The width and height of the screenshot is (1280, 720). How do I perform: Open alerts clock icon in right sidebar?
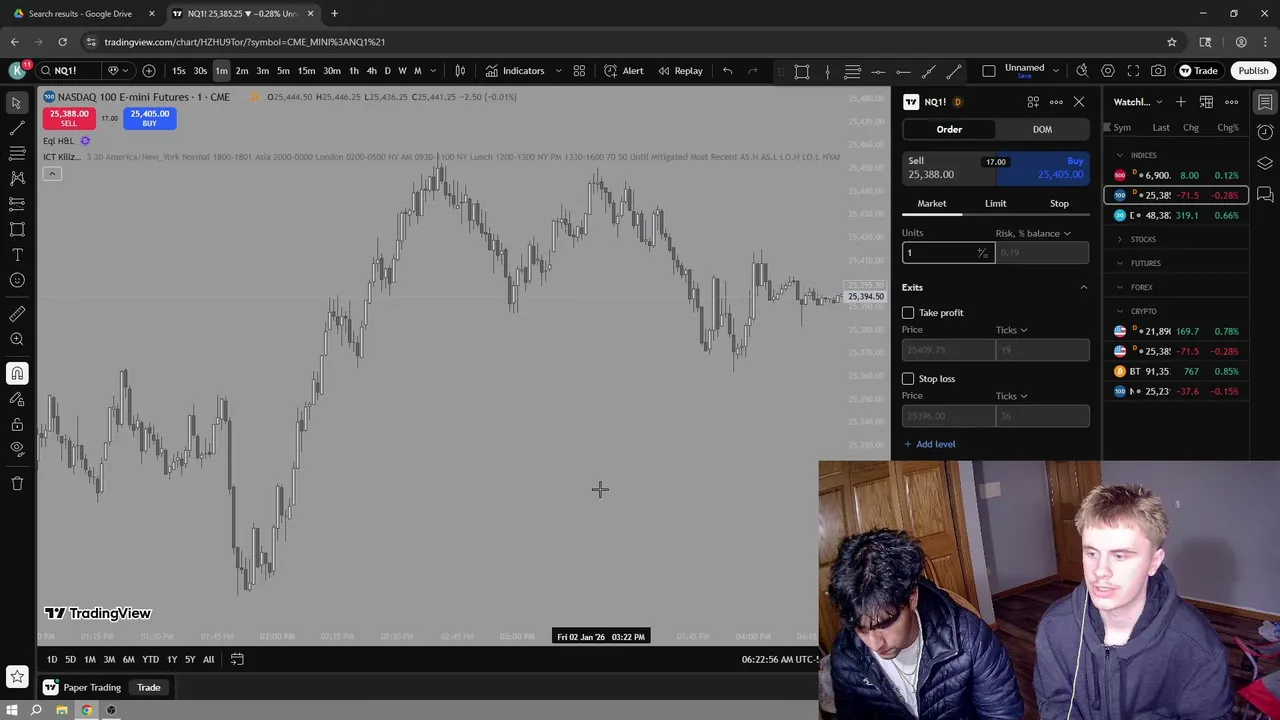pyautogui.click(x=1265, y=132)
